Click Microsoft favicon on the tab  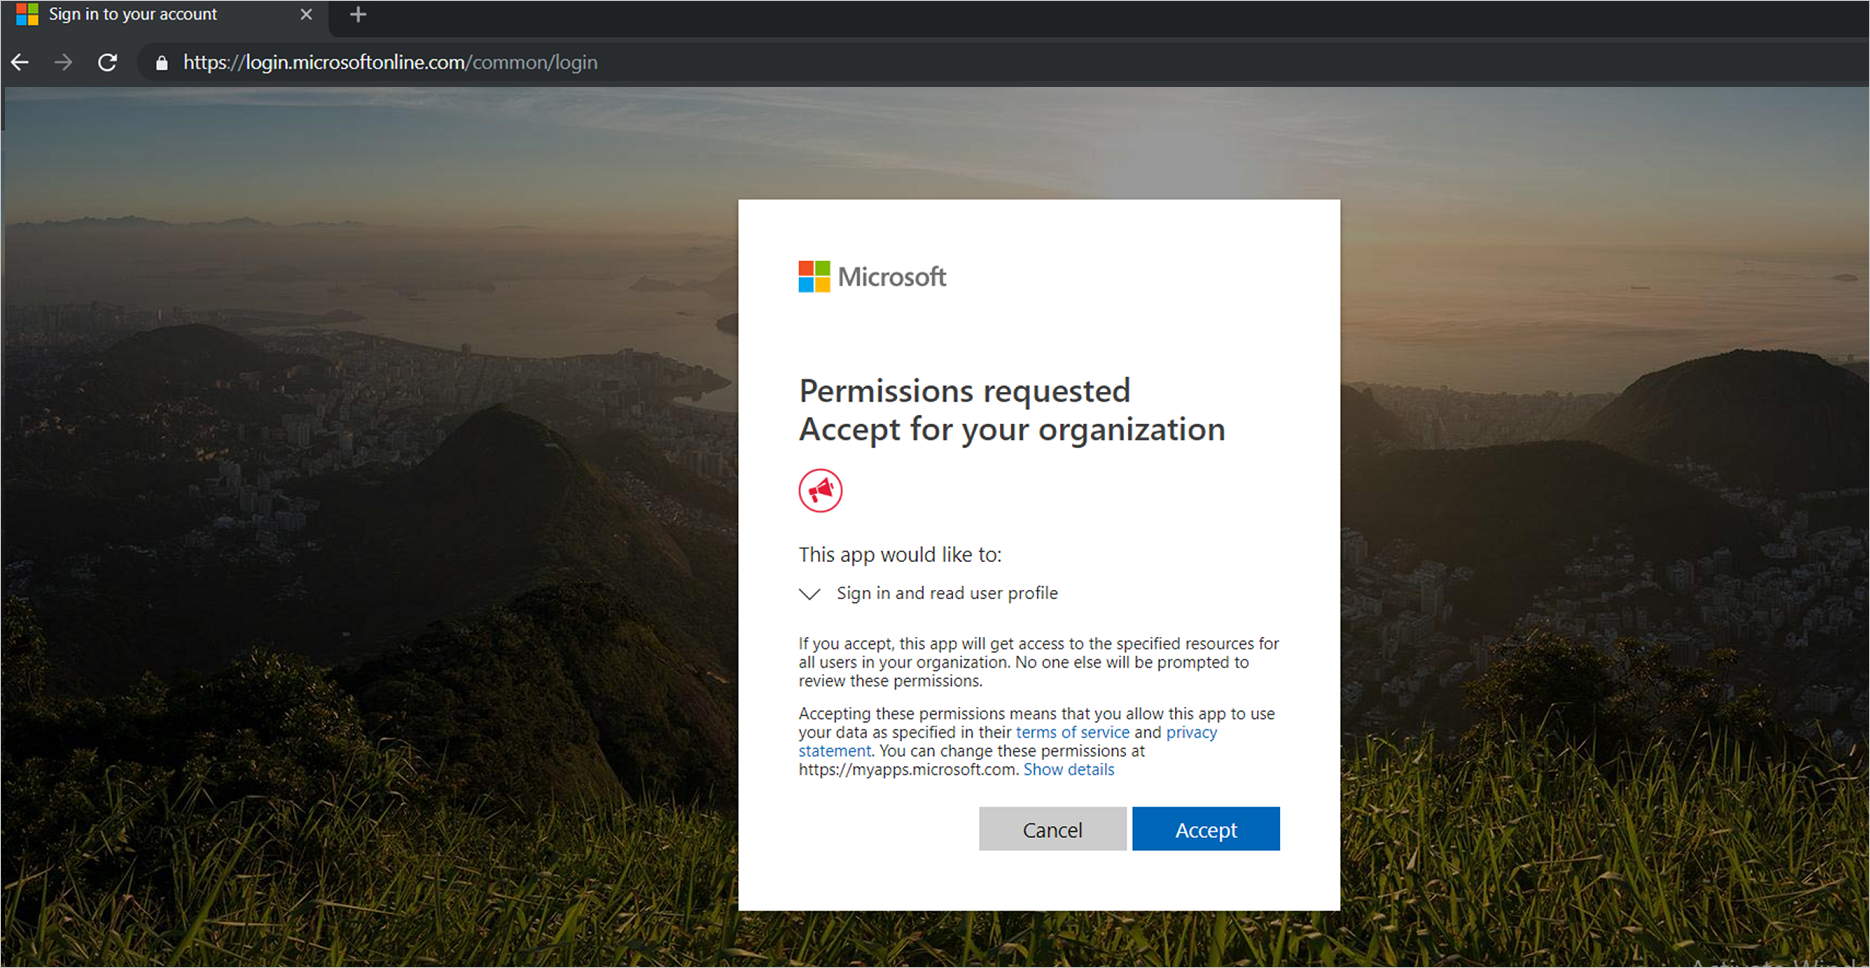pyautogui.click(x=27, y=14)
